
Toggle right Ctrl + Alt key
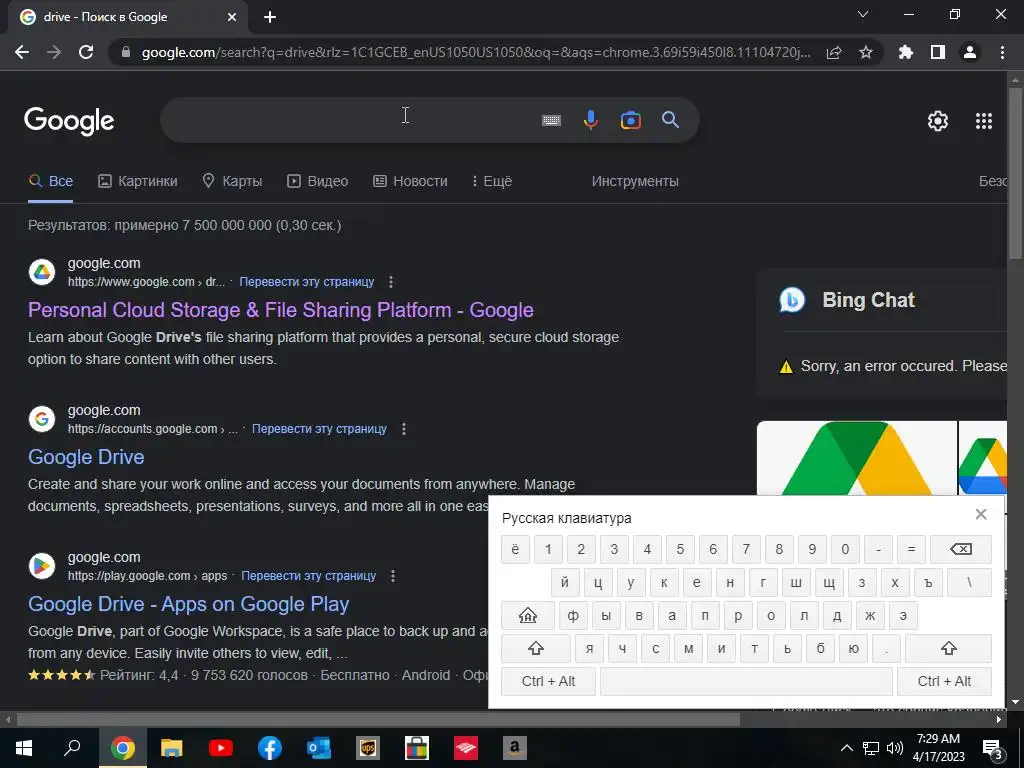point(944,681)
